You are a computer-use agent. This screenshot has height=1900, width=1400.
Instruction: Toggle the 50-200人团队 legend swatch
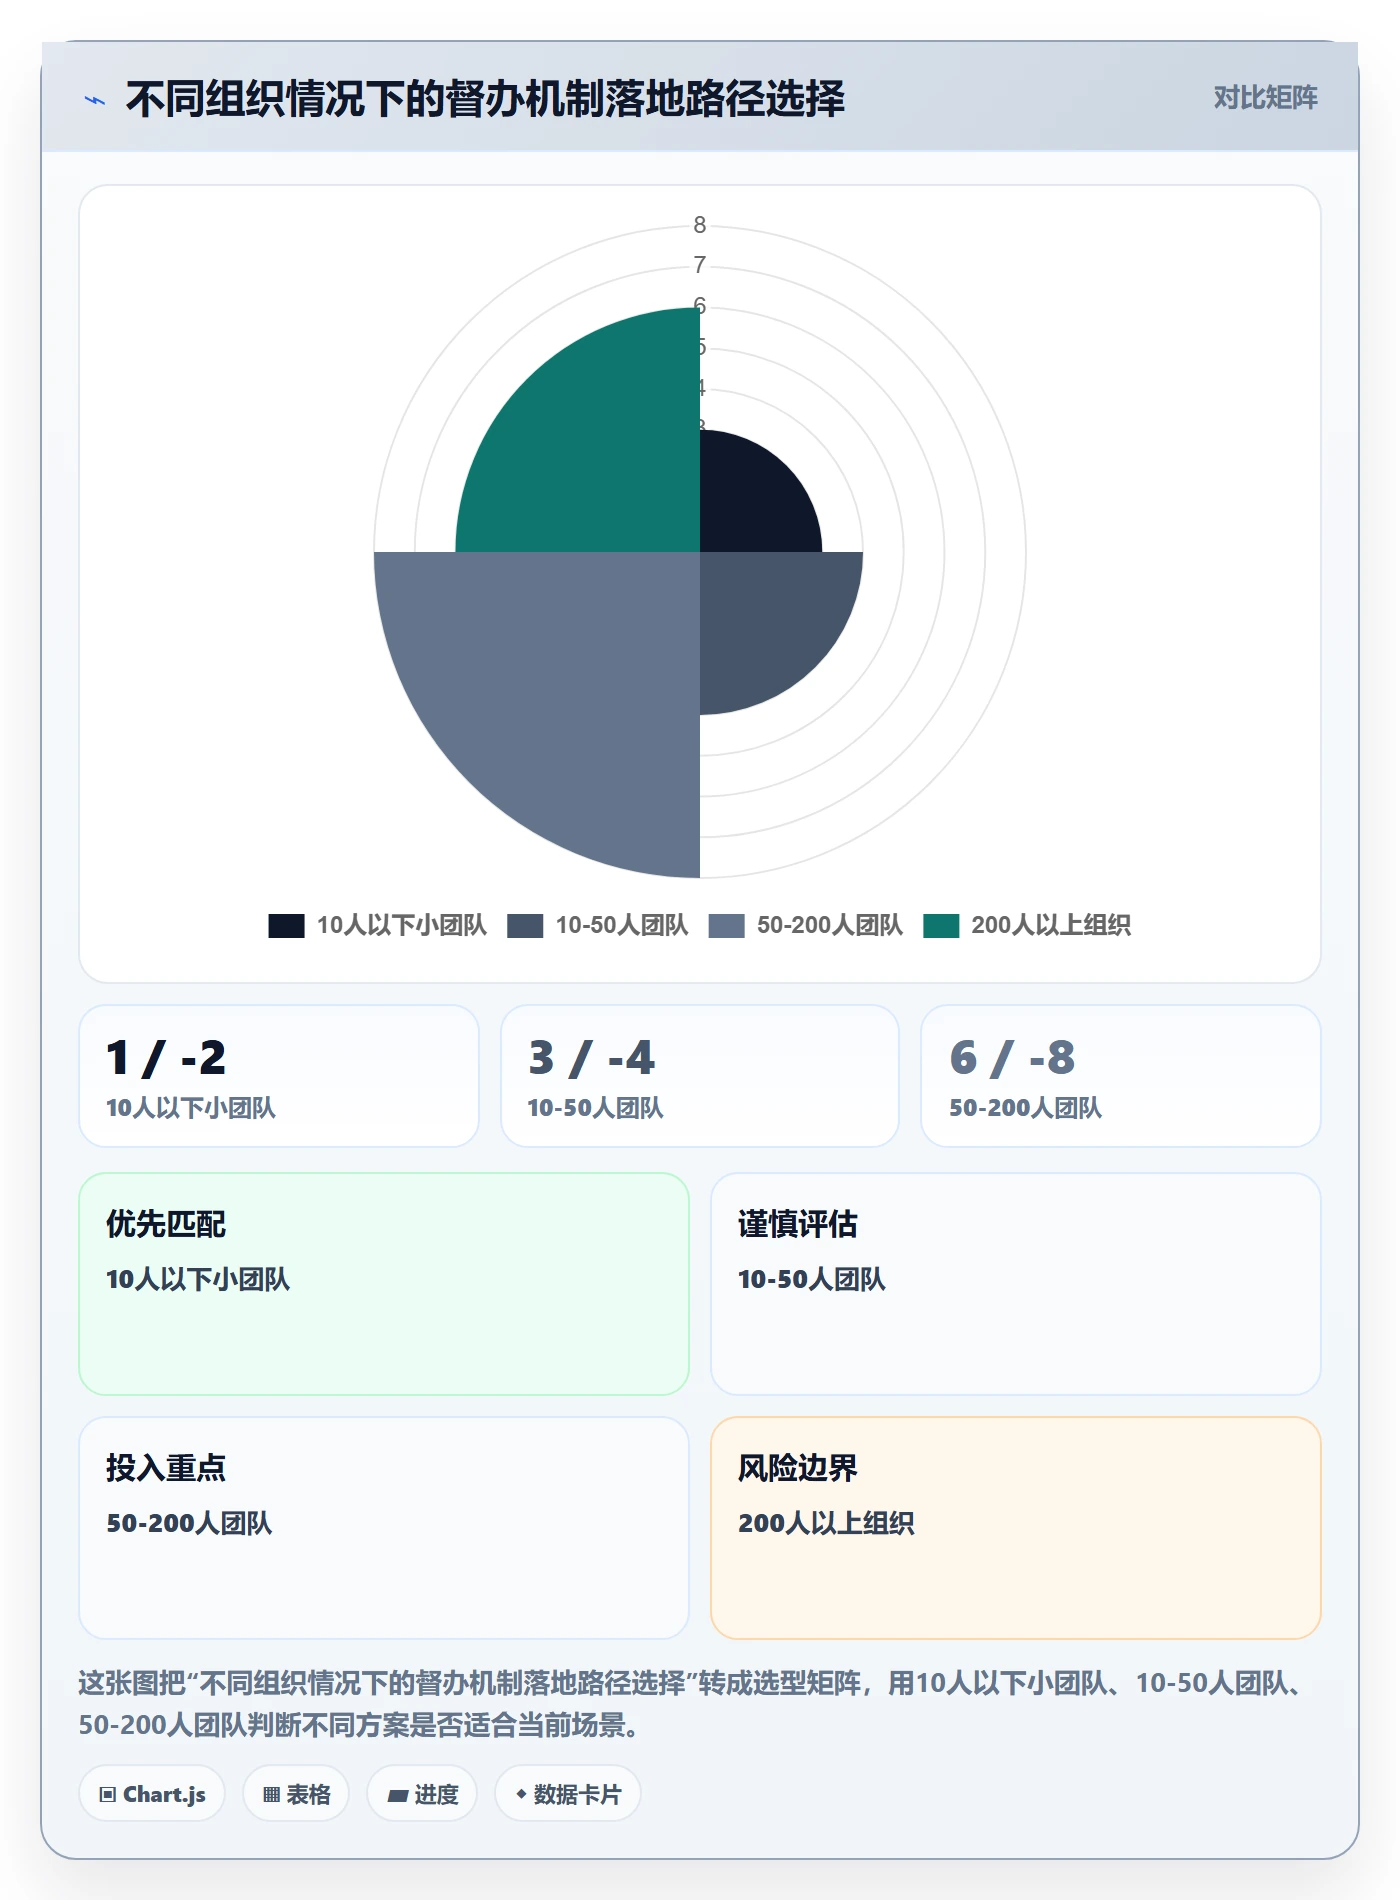(x=726, y=926)
